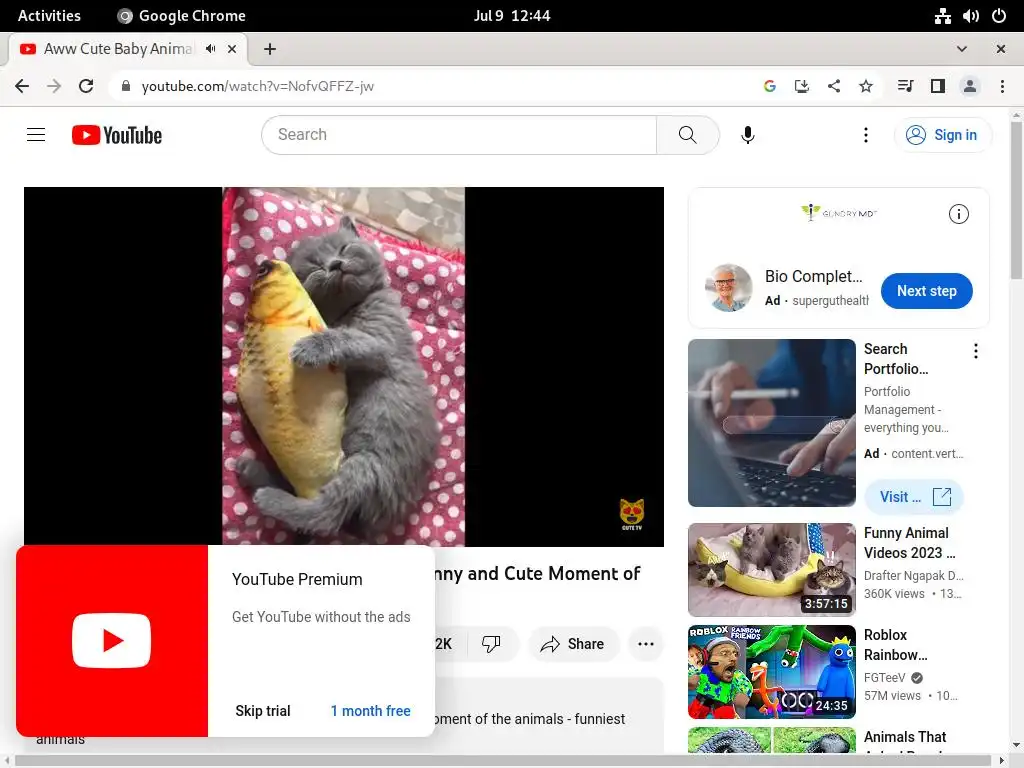Click the clock Jul 9 12:44
Screen dimensions: 1024x768
[x=512, y=16]
